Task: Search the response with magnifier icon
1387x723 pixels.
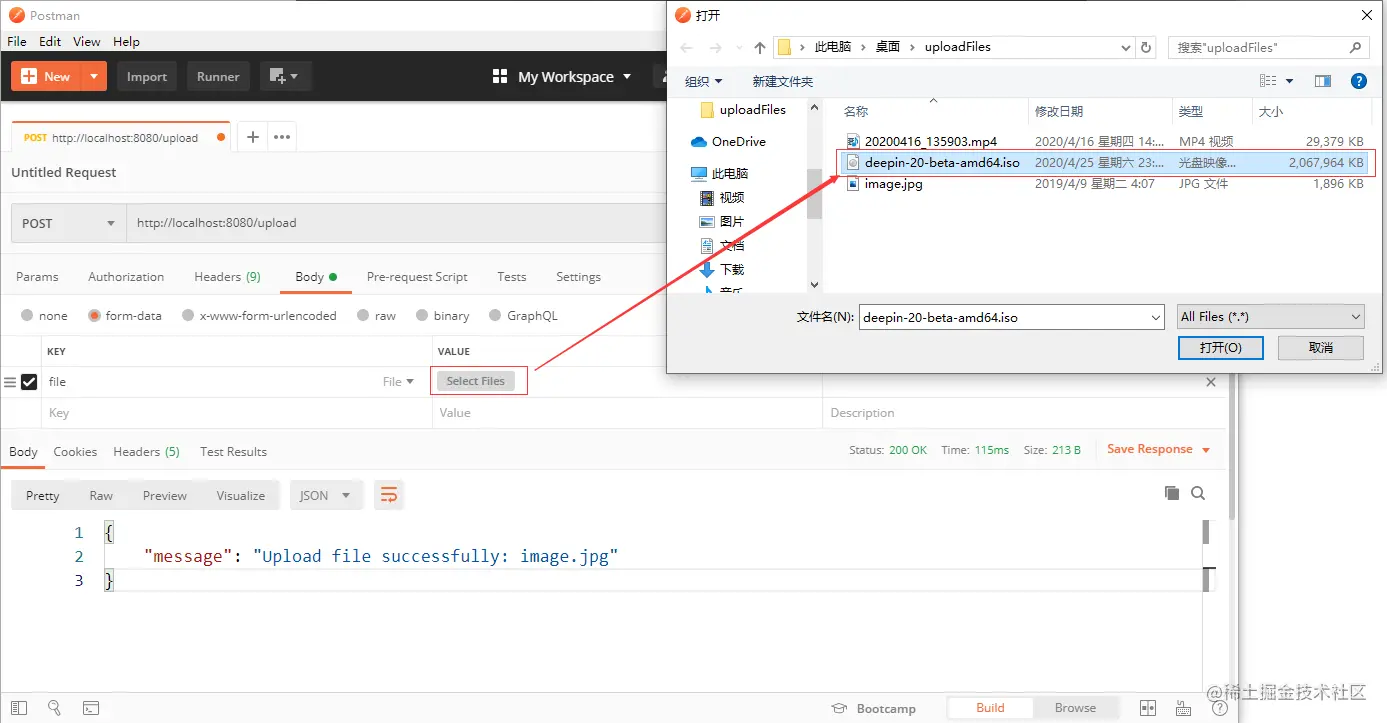Action: [x=1198, y=493]
